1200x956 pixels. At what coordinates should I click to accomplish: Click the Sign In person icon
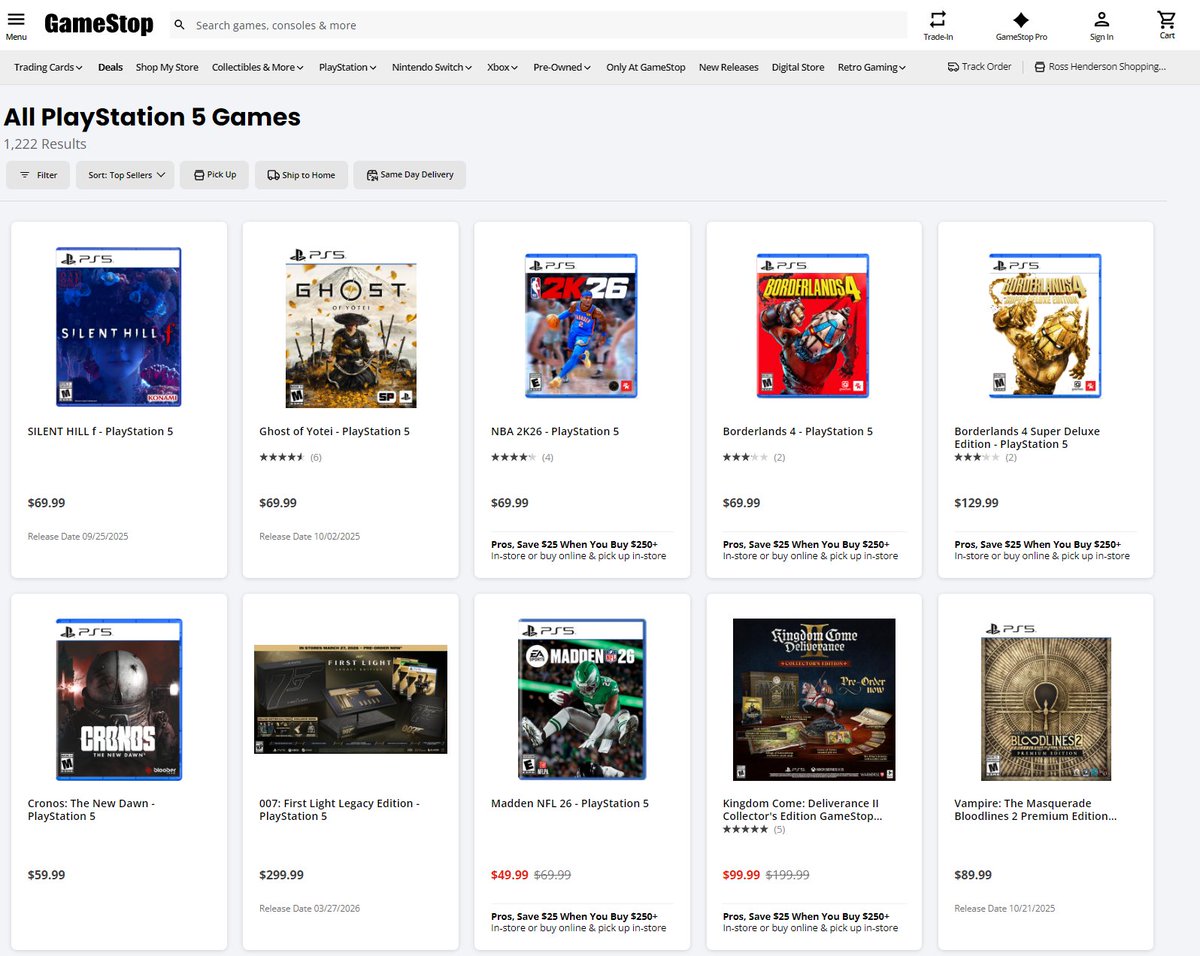tap(1101, 19)
